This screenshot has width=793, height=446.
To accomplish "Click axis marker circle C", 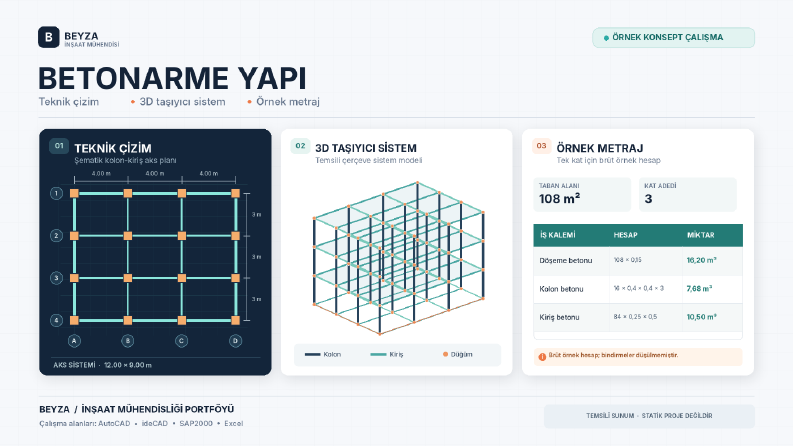I will (182, 341).
